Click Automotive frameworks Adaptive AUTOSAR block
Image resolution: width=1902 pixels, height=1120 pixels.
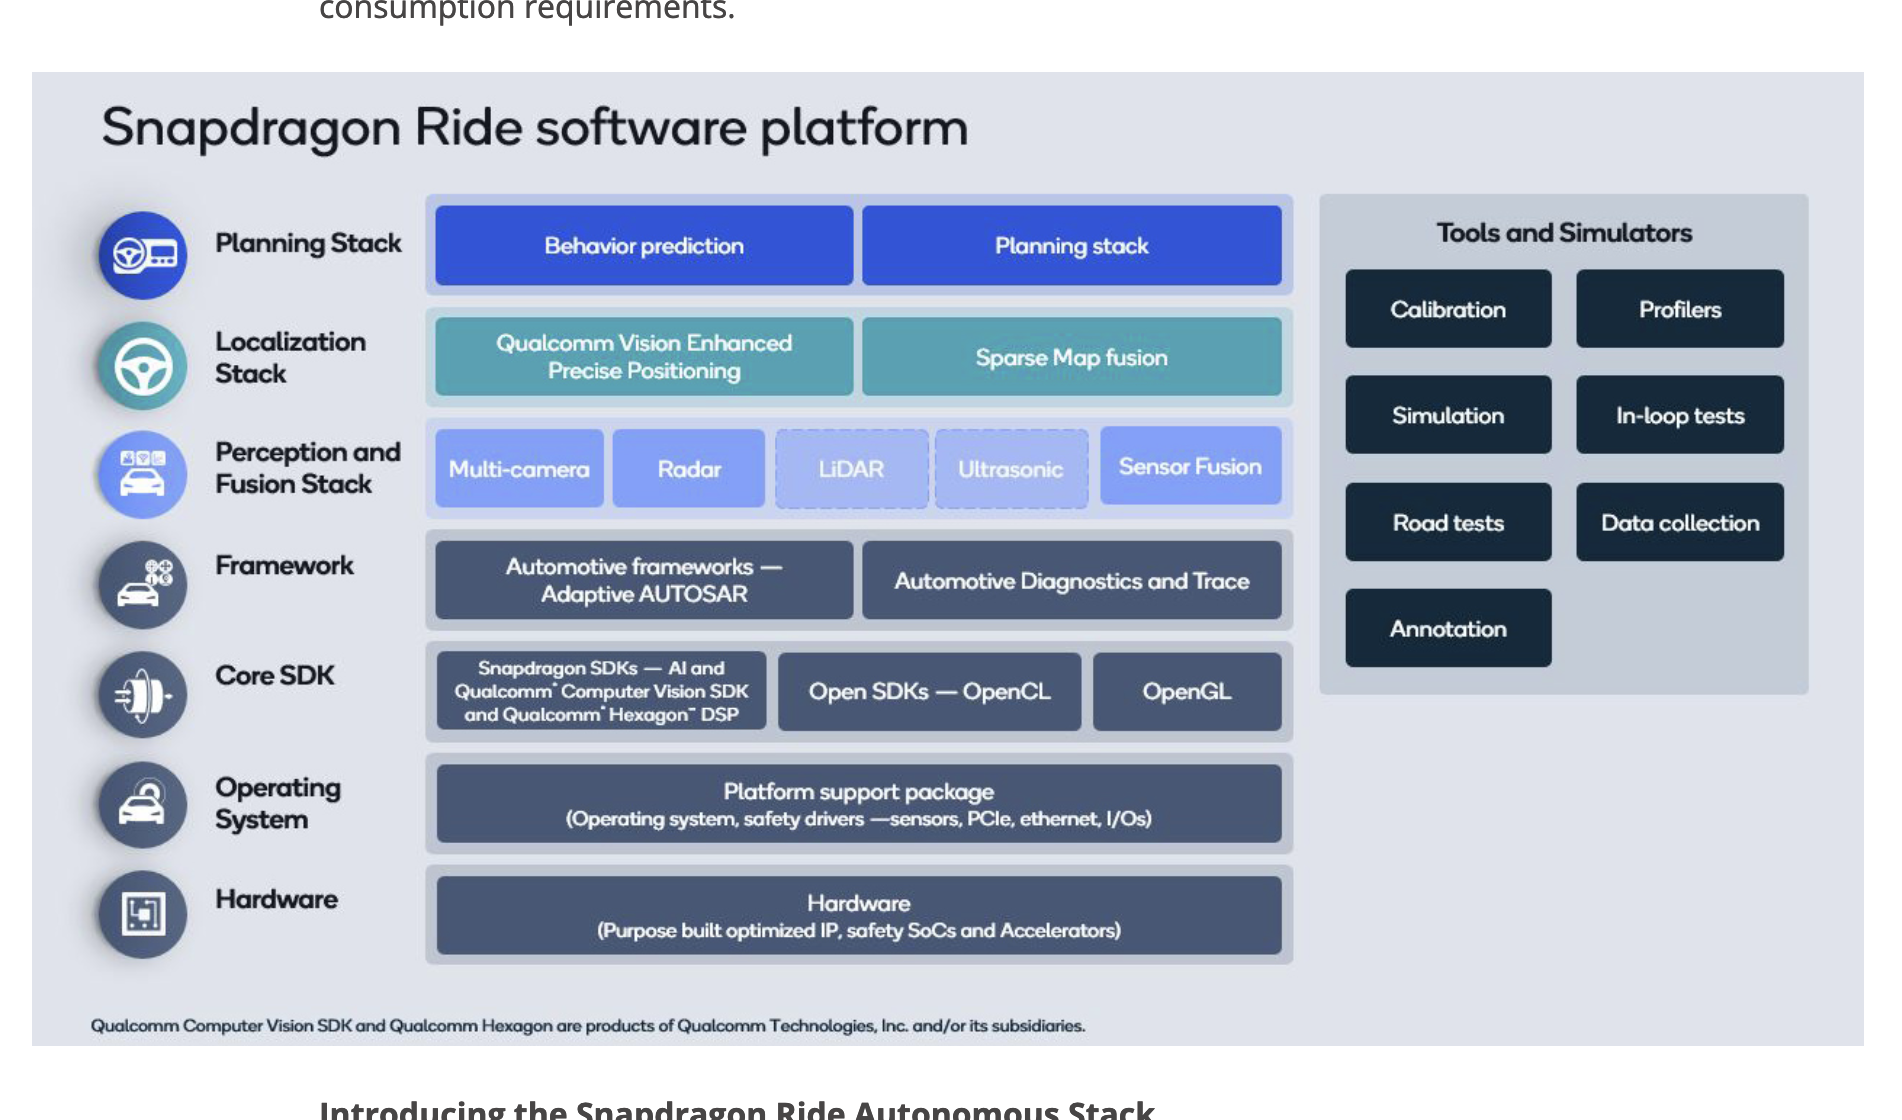(x=644, y=580)
